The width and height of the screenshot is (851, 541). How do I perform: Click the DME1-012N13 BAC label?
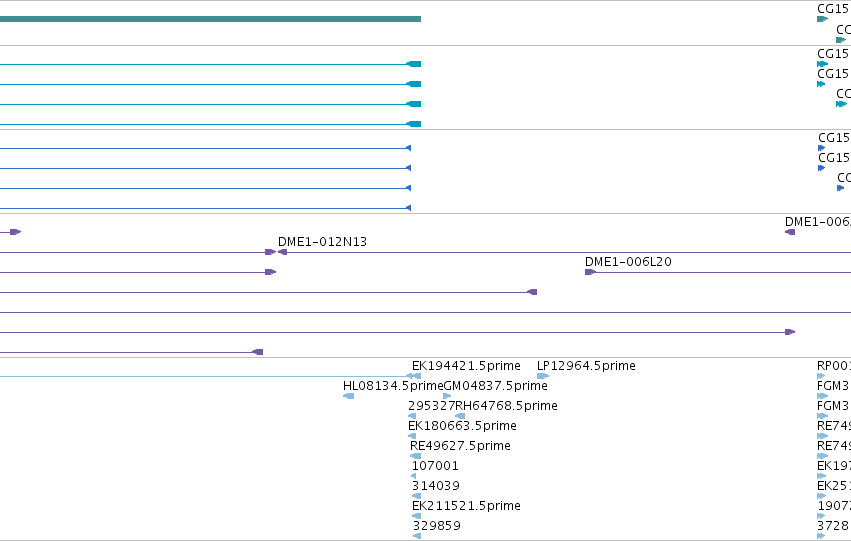click(x=322, y=242)
